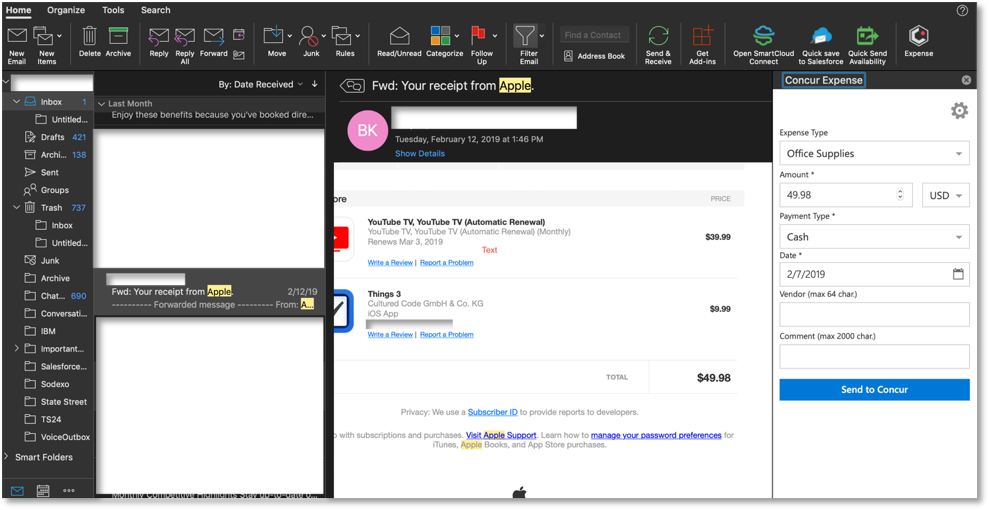
Task: Click Quick Send Availability icon
Action: click(x=867, y=36)
